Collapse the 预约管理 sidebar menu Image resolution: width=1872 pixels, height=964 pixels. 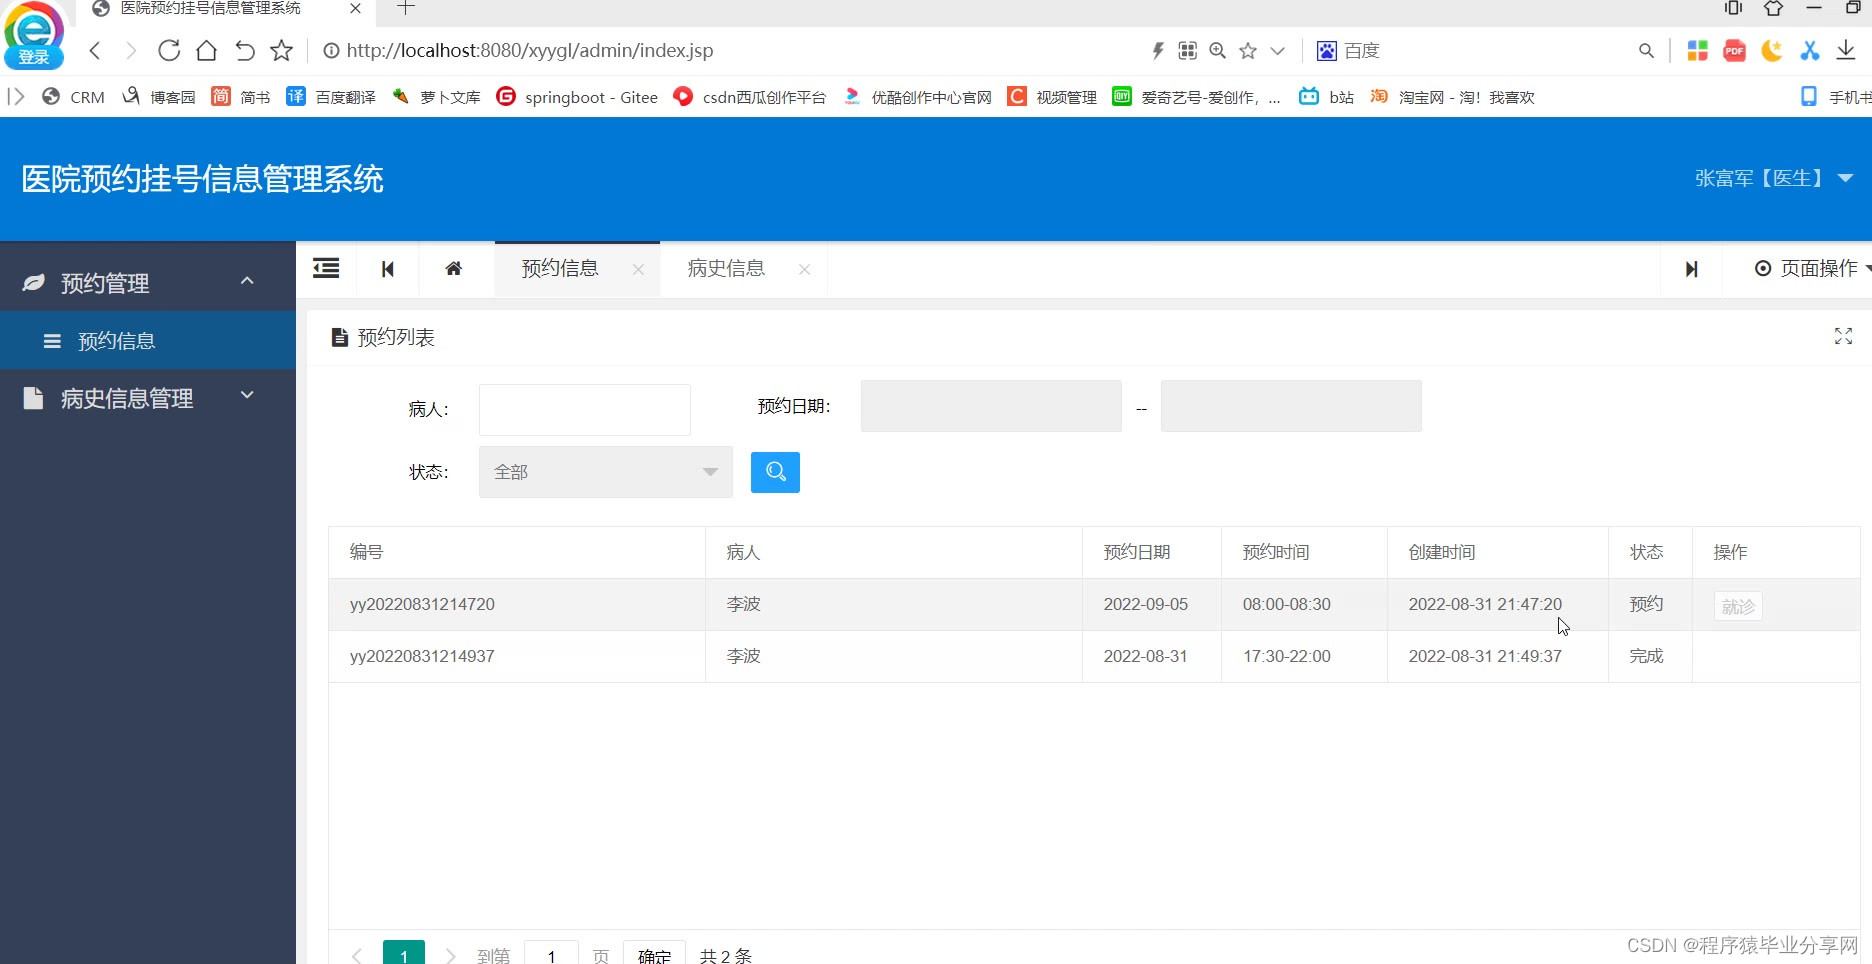[x=148, y=283]
